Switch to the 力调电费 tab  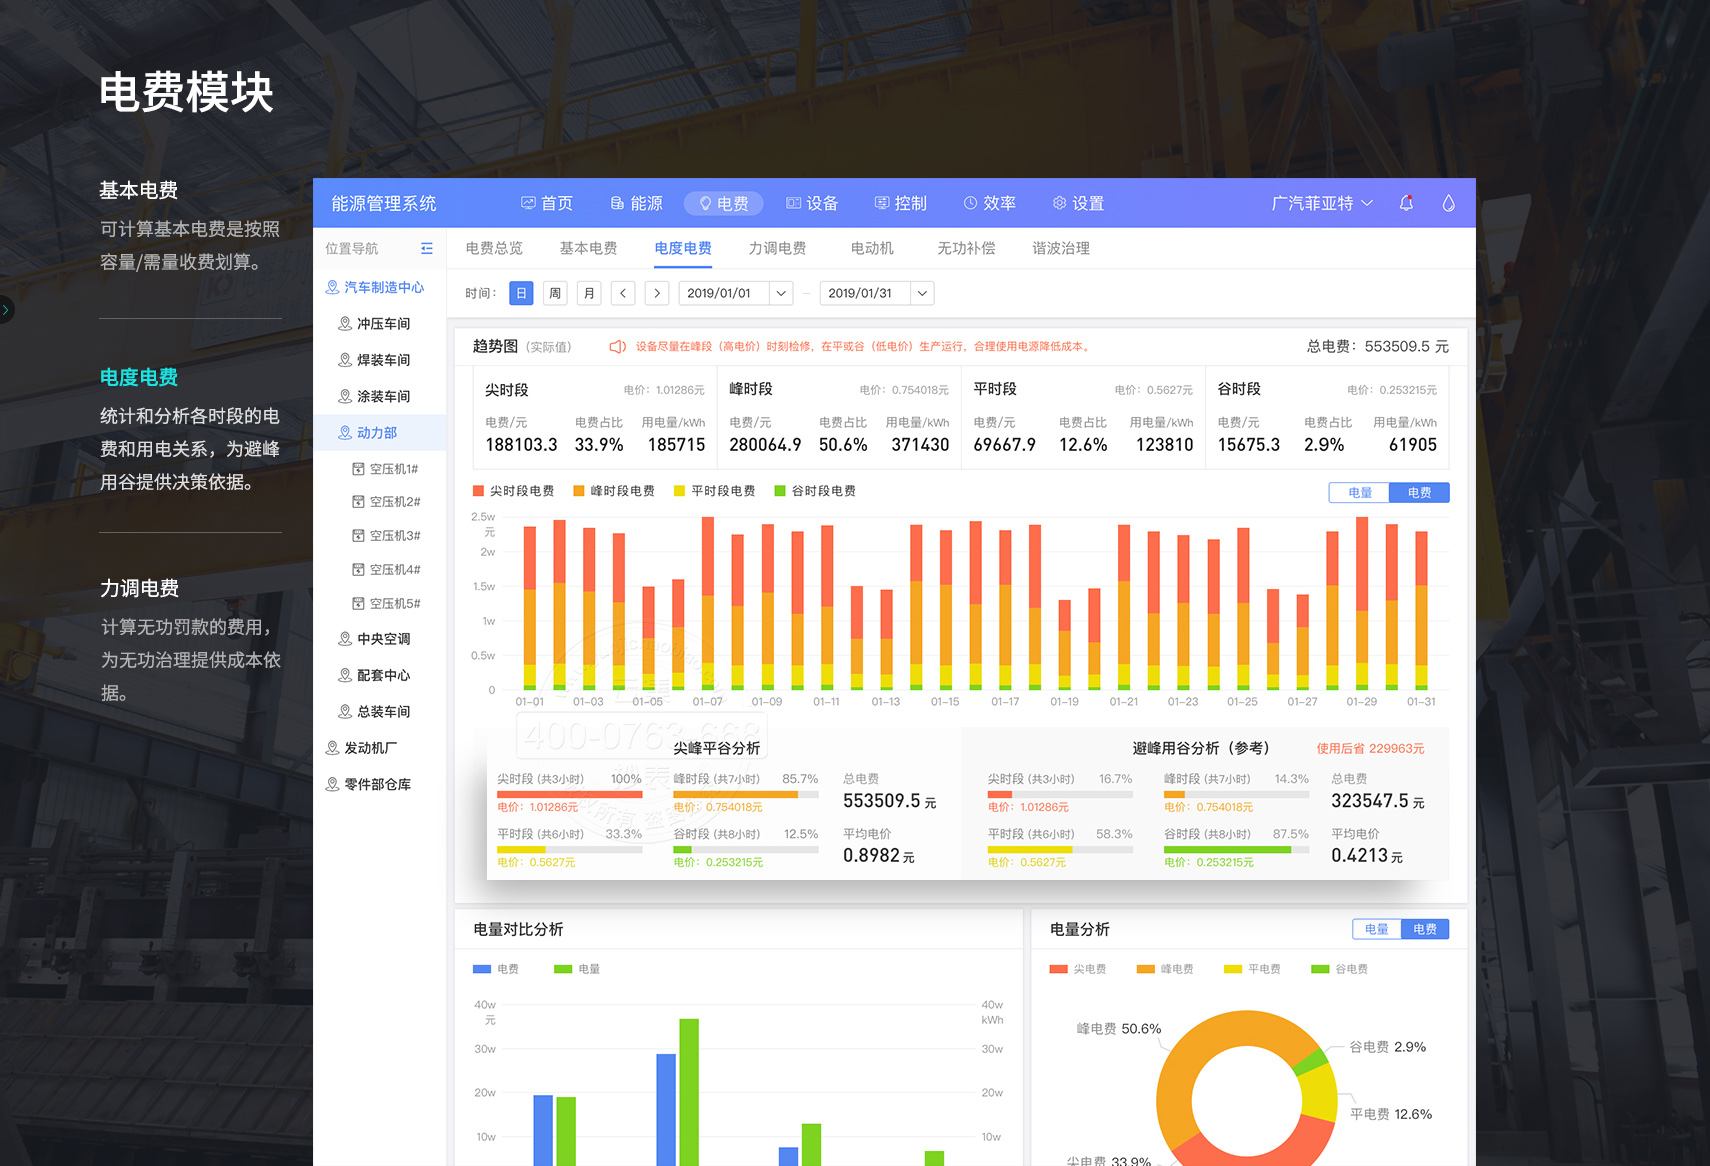click(777, 248)
